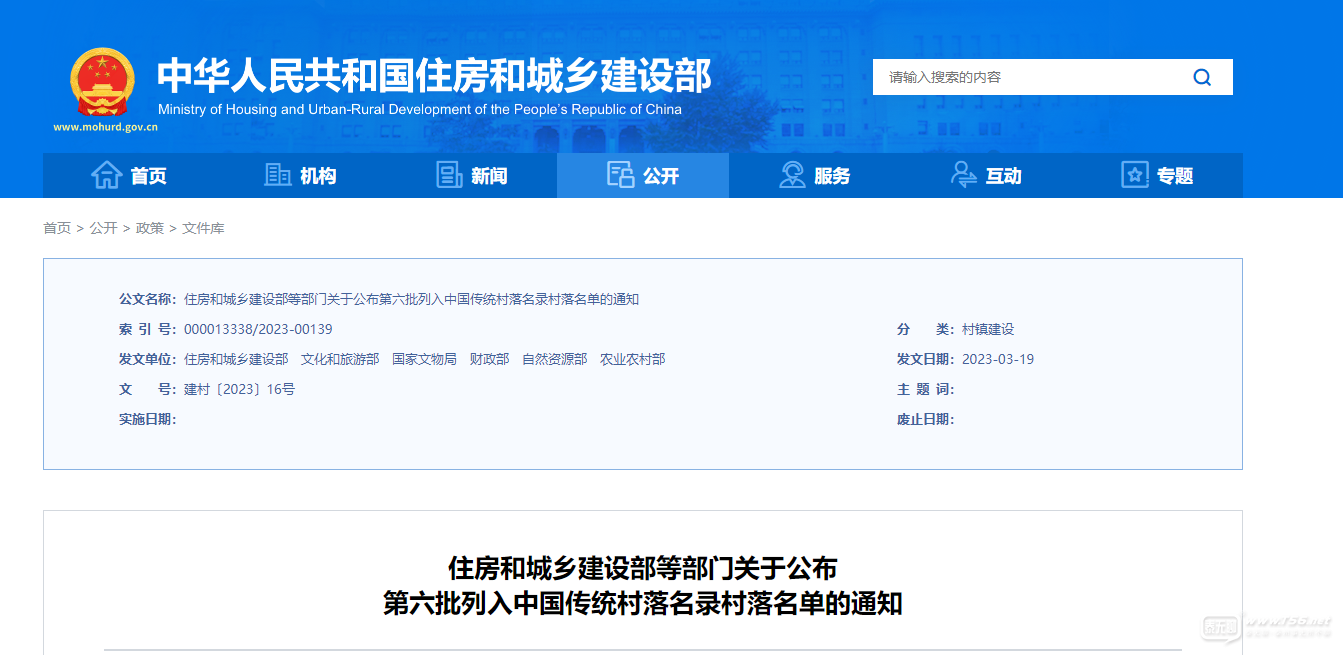
Task: Click index number 000013338/2023-00139
Action: [x=258, y=329]
